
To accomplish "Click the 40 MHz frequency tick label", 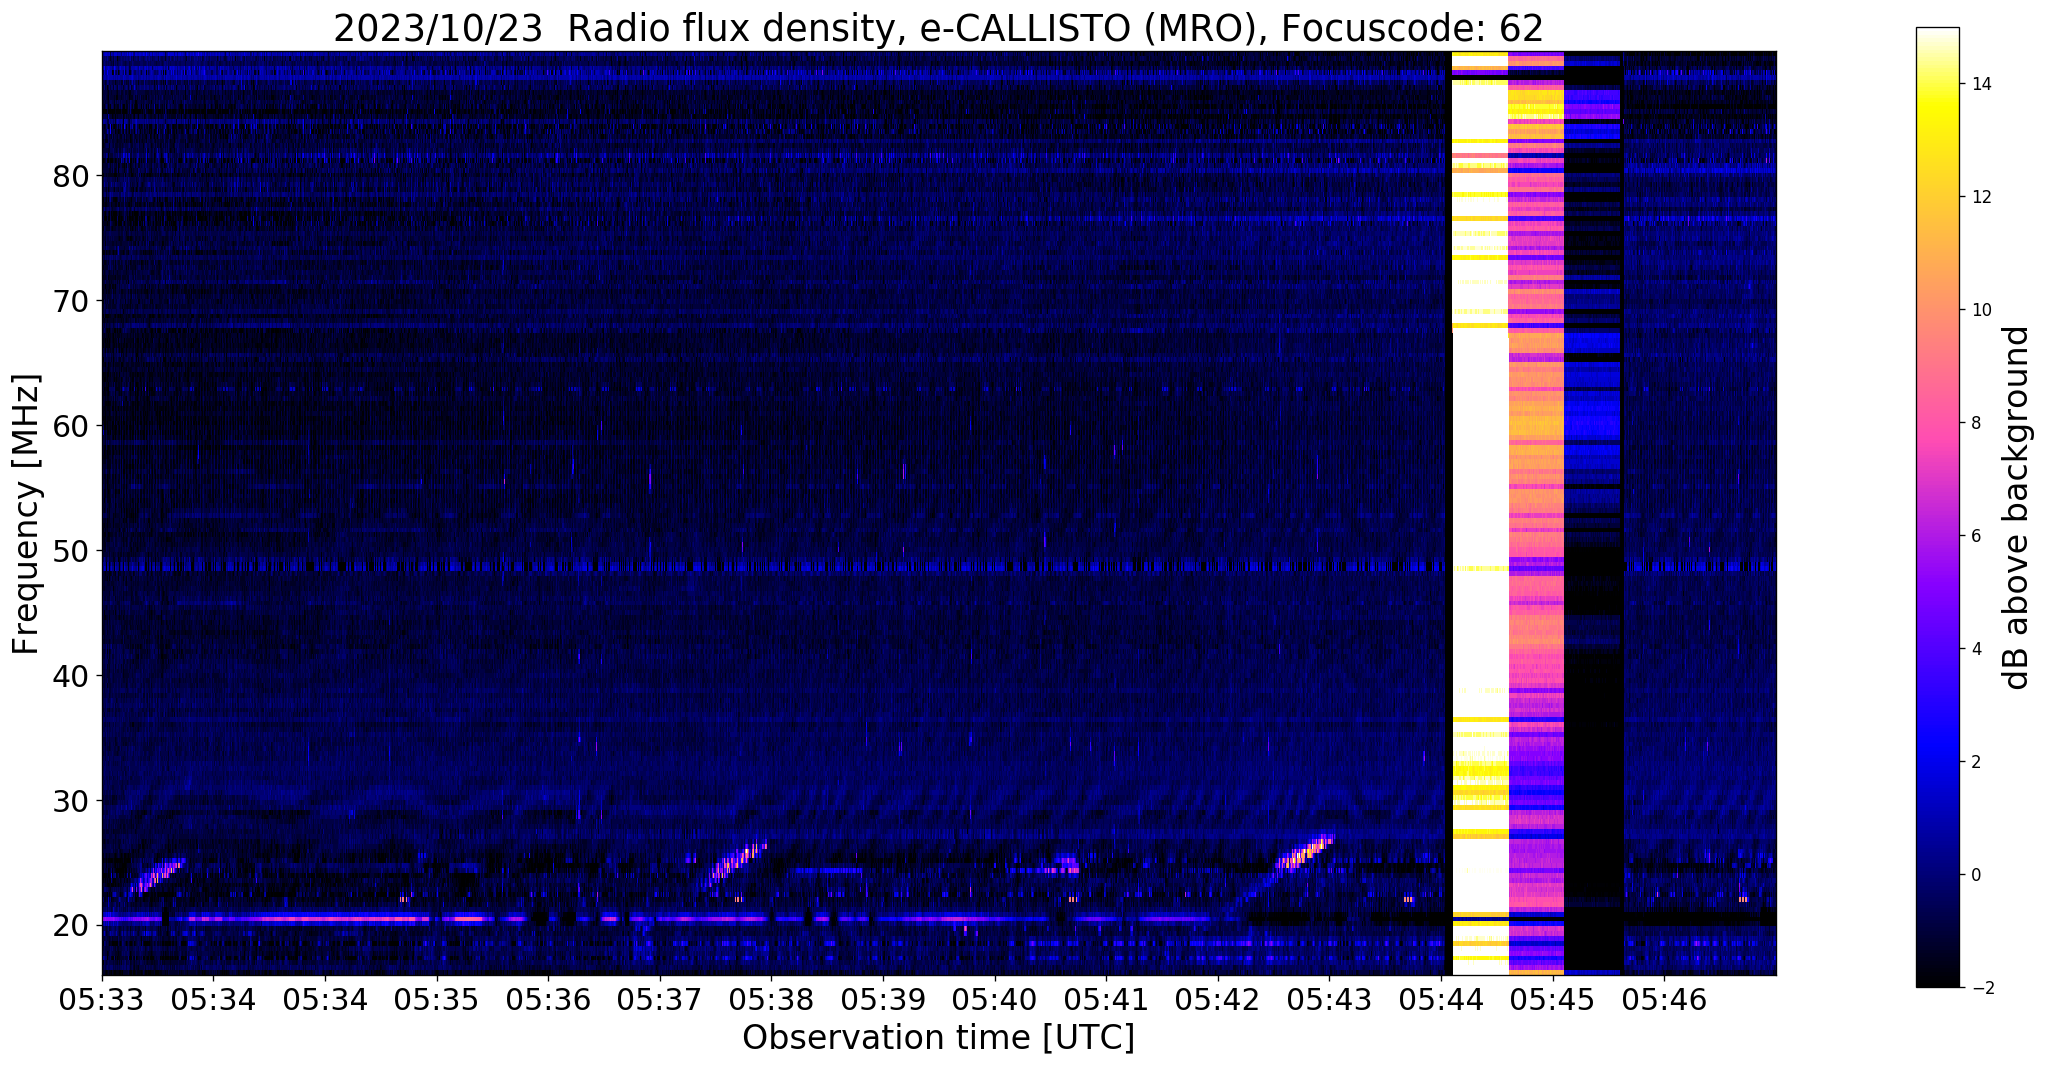I will tap(71, 676).
